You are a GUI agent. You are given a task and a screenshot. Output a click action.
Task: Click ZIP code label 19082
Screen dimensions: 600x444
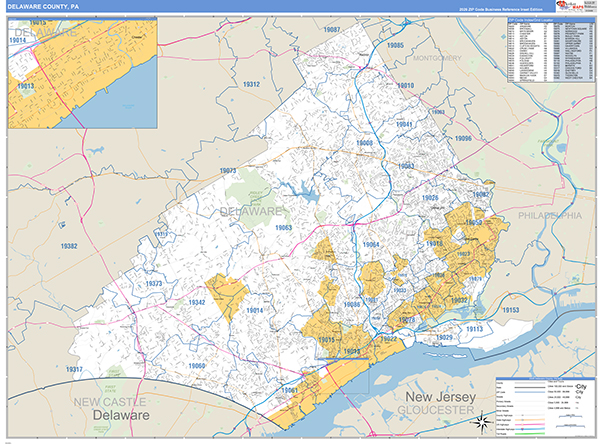coord(481,194)
